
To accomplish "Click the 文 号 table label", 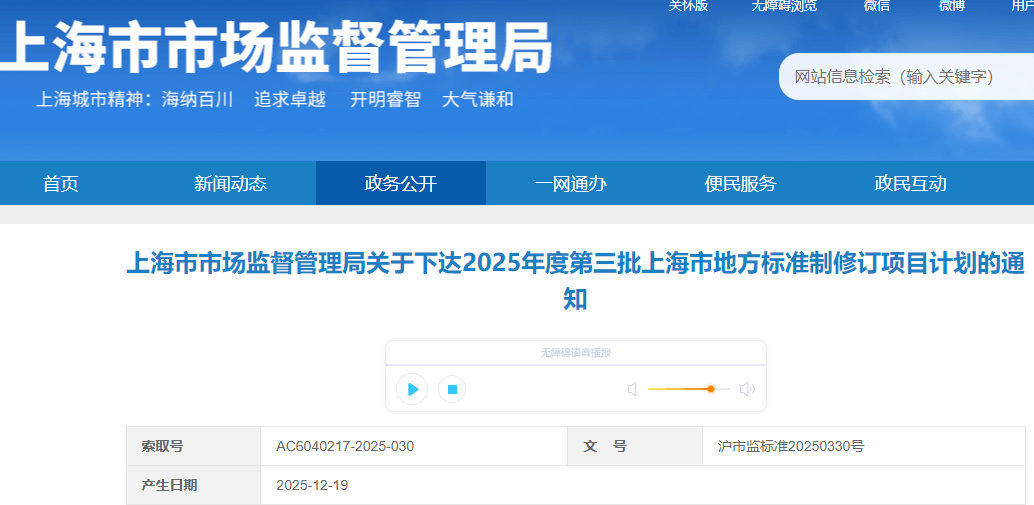I will click(x=605, y=446).
